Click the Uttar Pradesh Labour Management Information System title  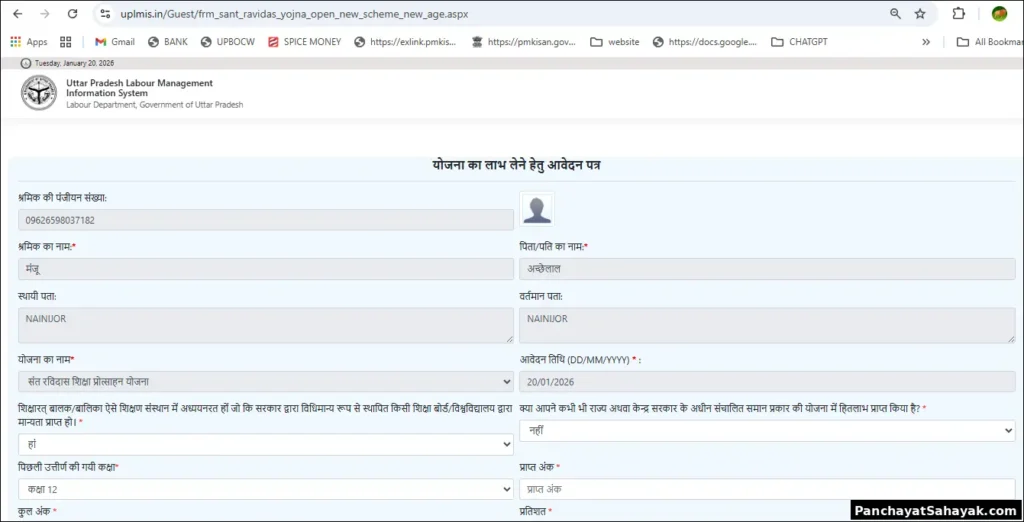coord(140,88)
